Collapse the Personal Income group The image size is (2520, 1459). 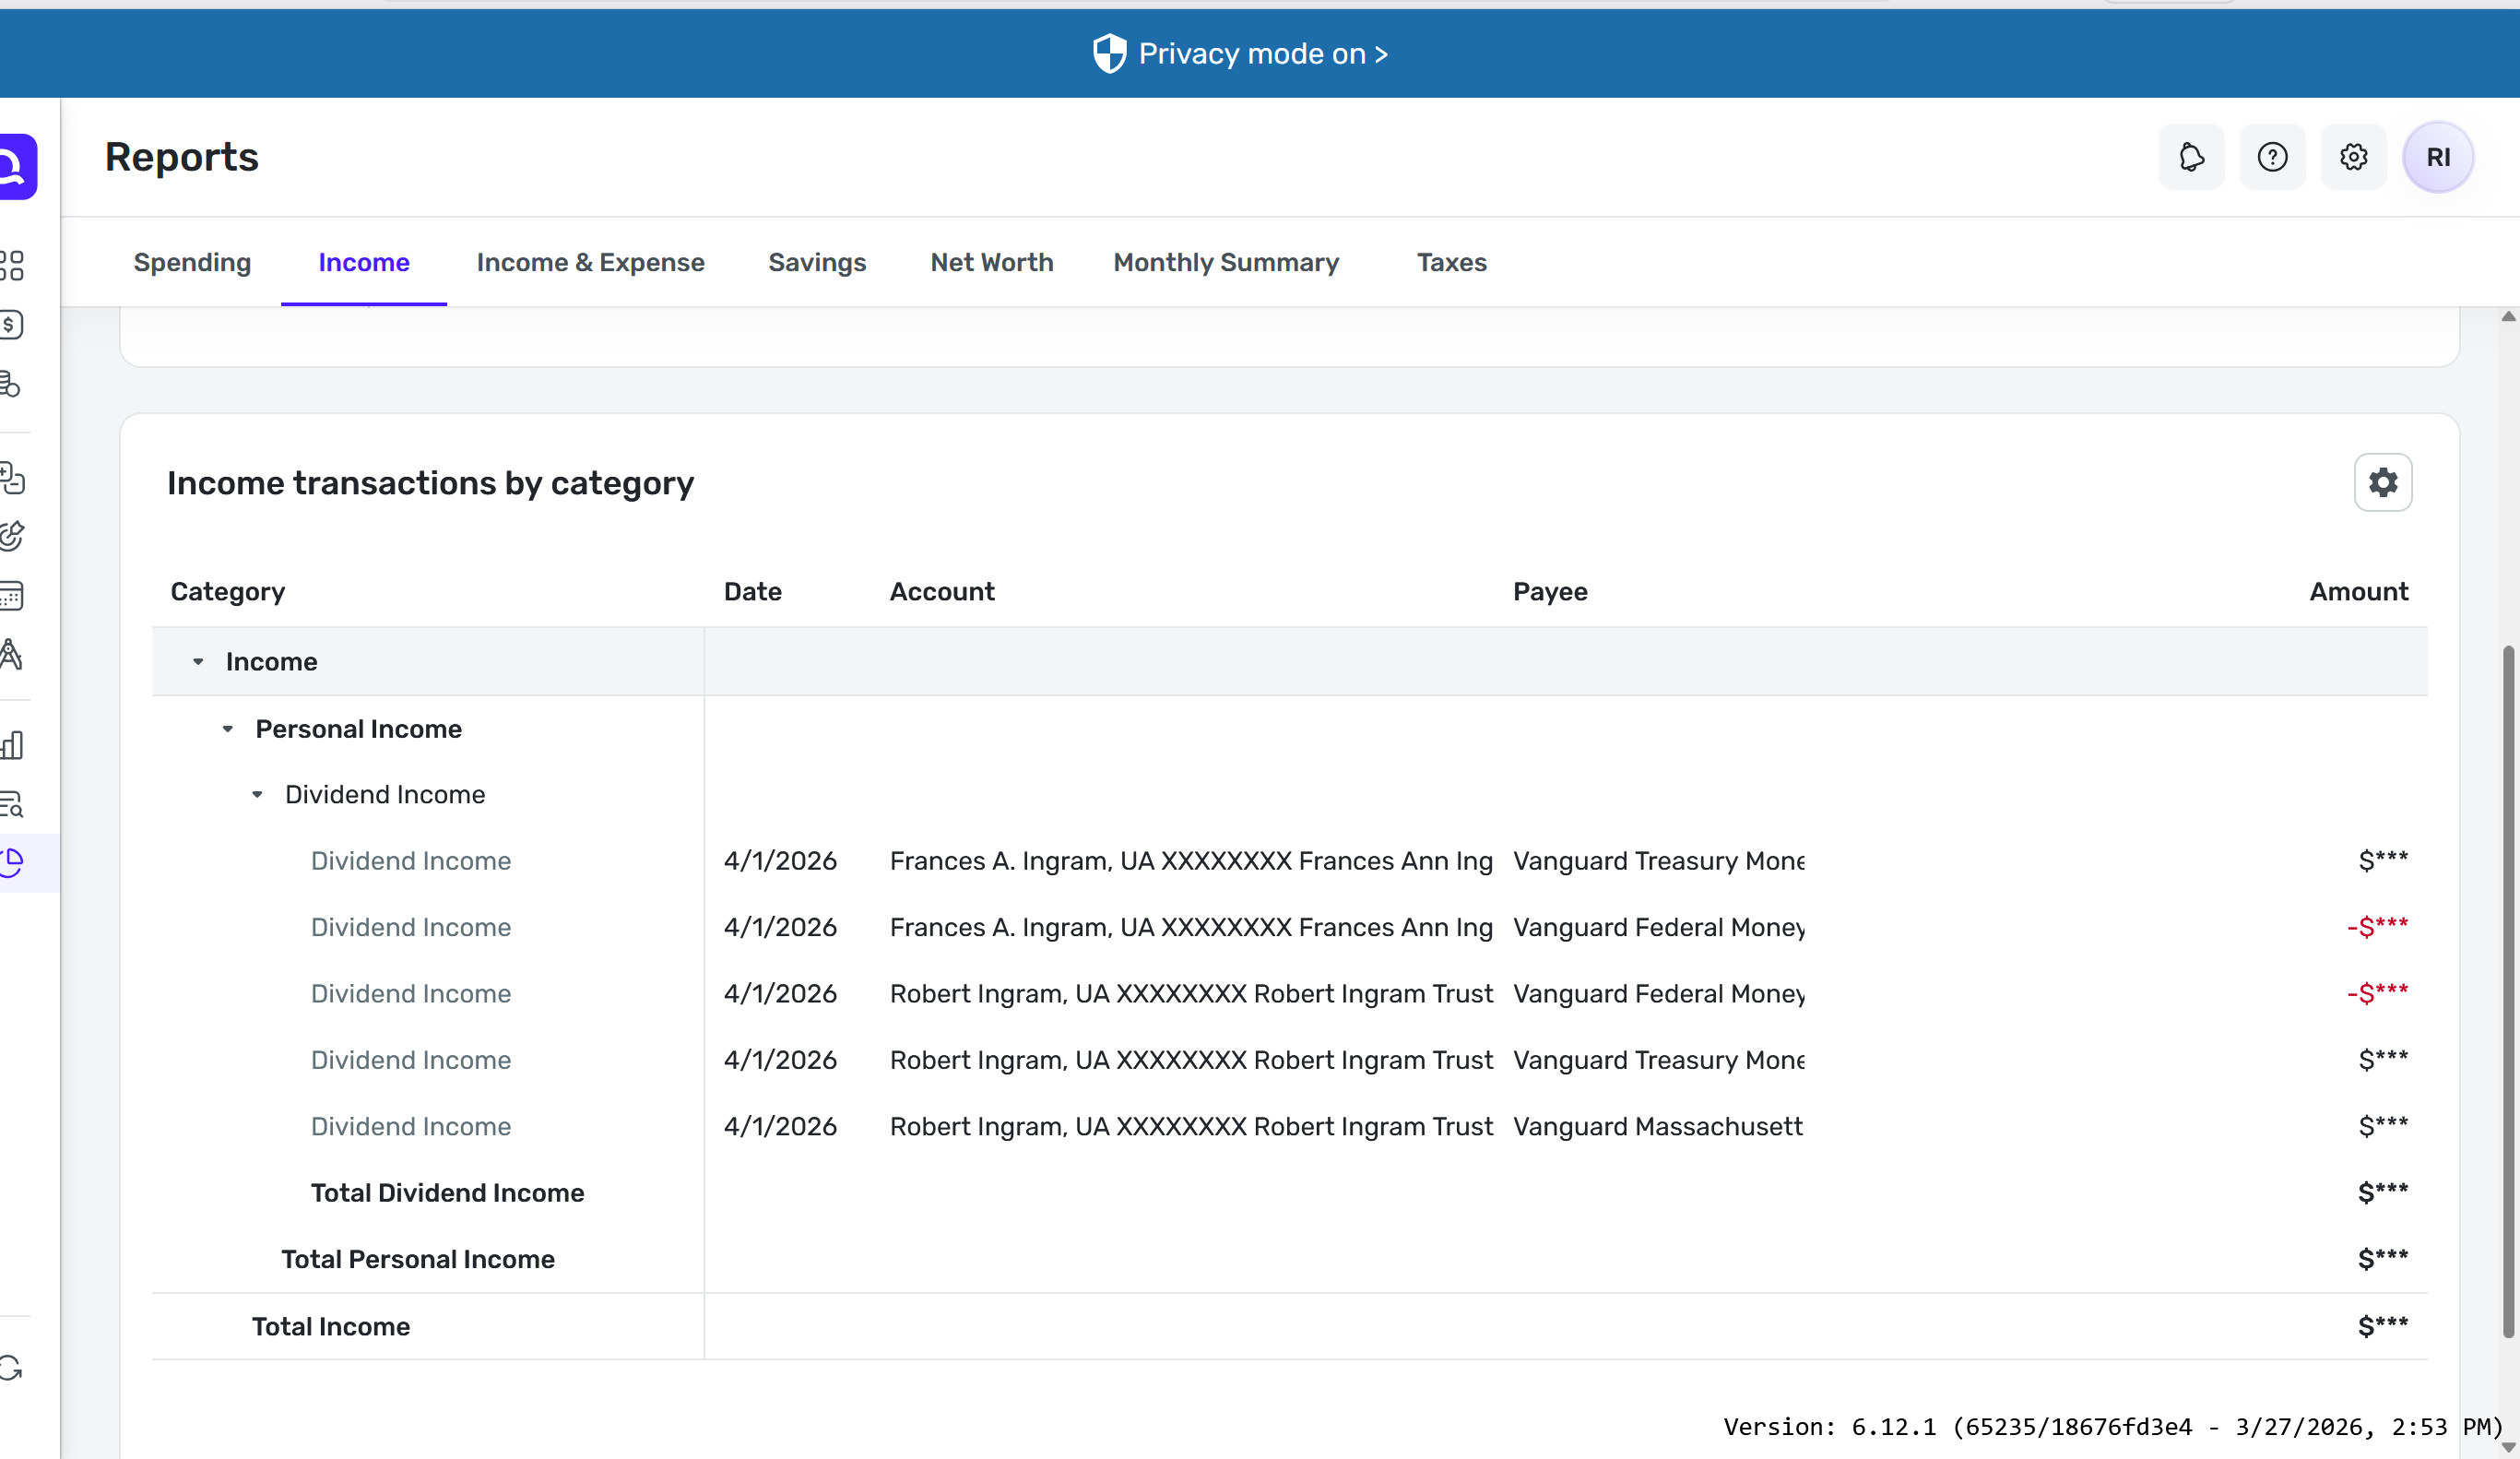pos(228,729)
